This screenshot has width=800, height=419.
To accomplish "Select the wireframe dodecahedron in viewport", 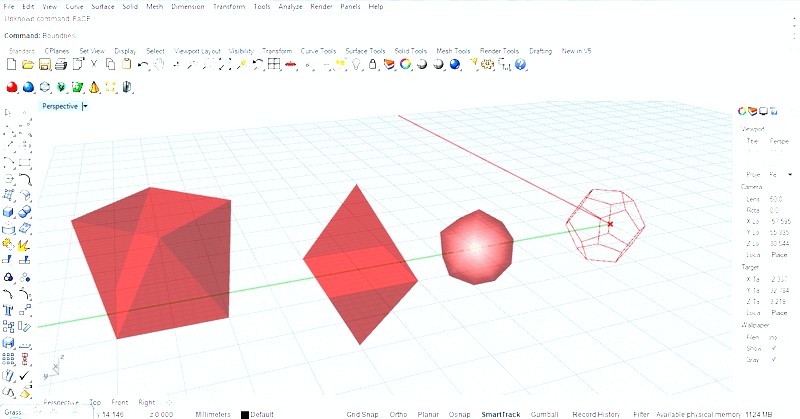I will click(x=607, y=225).
